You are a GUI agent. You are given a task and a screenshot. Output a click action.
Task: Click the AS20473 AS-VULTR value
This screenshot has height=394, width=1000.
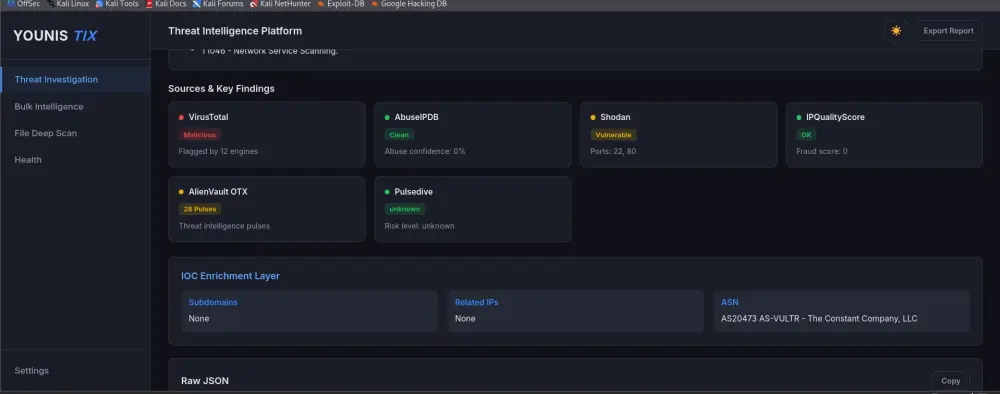coord(819,319)
